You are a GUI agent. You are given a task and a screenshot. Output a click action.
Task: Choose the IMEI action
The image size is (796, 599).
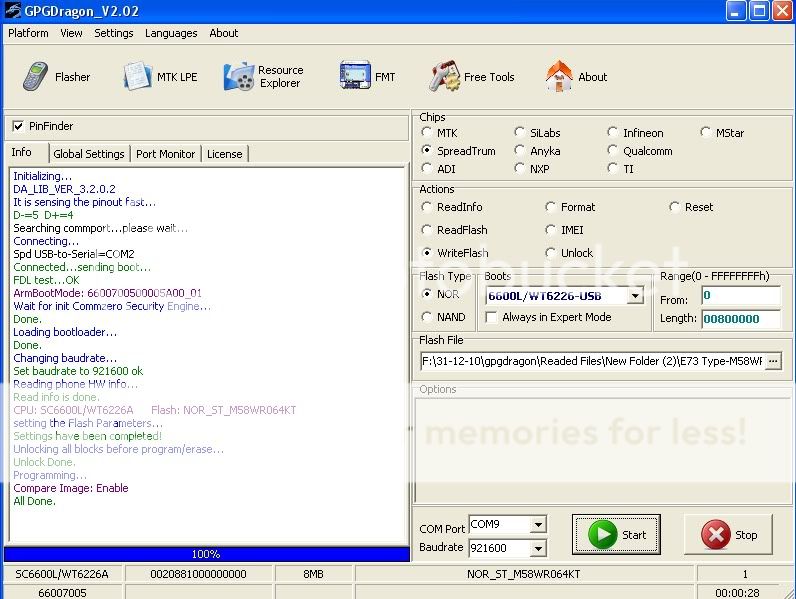(x=550, y=230)
